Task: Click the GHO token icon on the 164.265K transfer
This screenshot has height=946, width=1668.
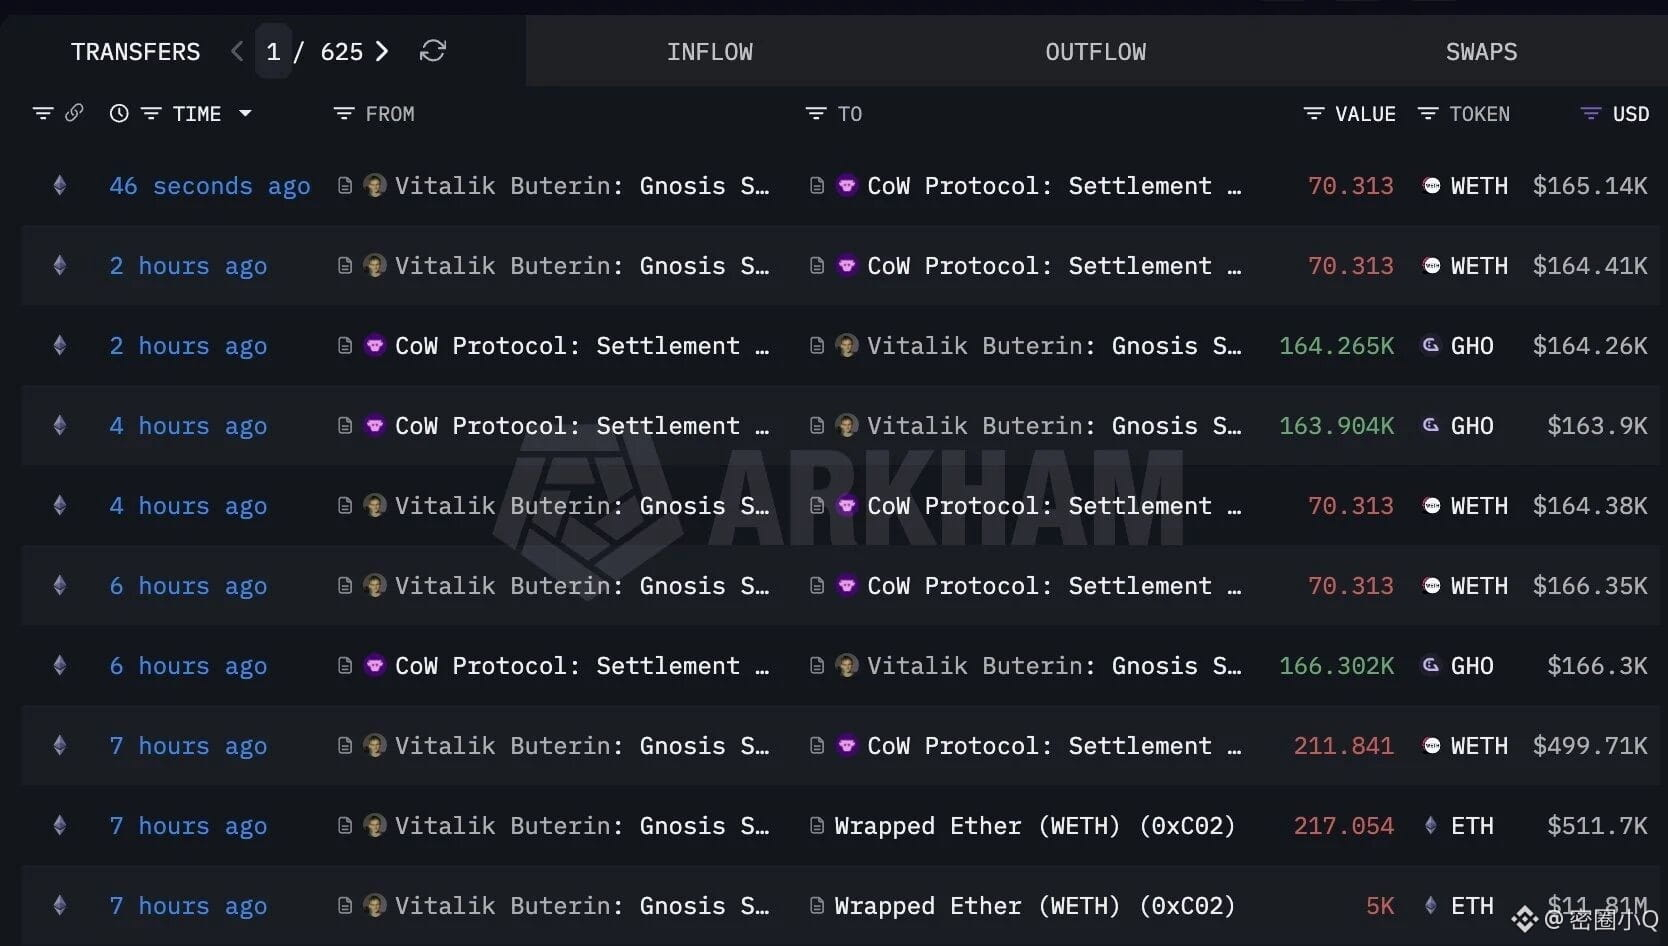Action: pyautogui.click(x=1430, y=345)
